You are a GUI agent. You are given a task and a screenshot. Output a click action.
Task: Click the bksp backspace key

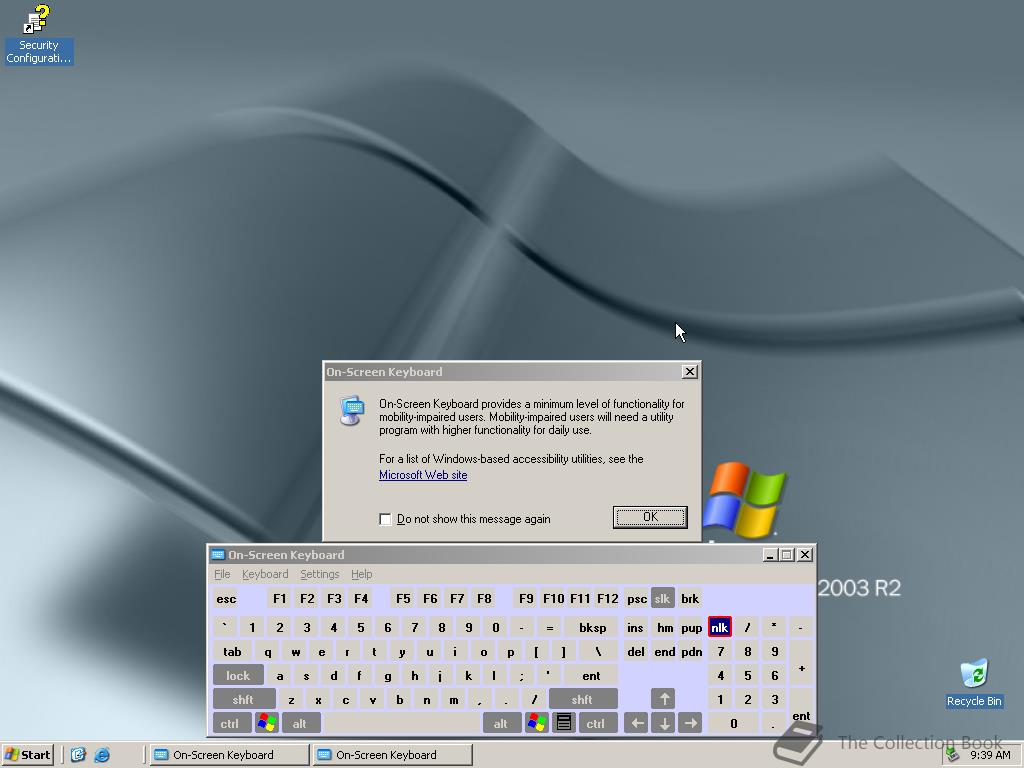coord(592,627)
